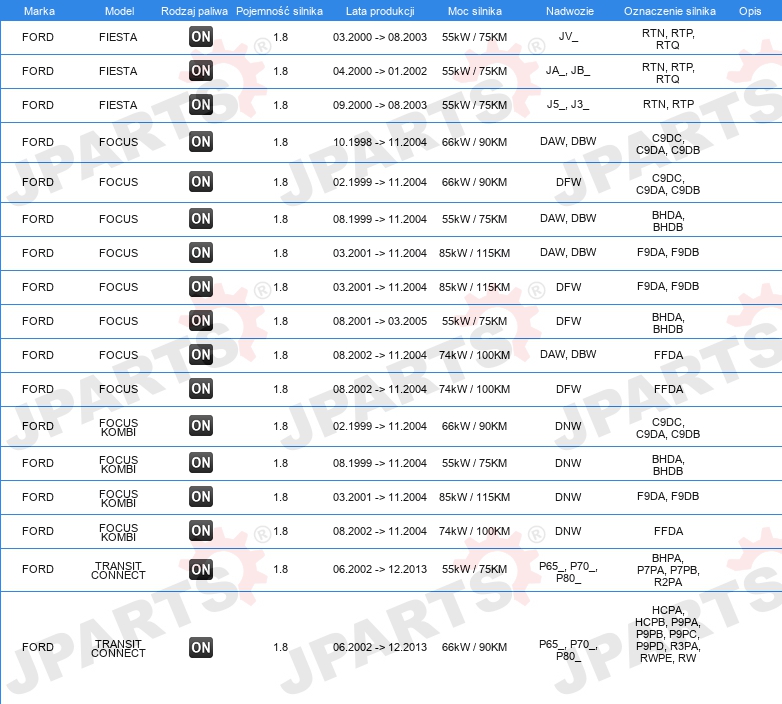Click the ON badge in the Focus DFW 85kW row

pos(201,287)
